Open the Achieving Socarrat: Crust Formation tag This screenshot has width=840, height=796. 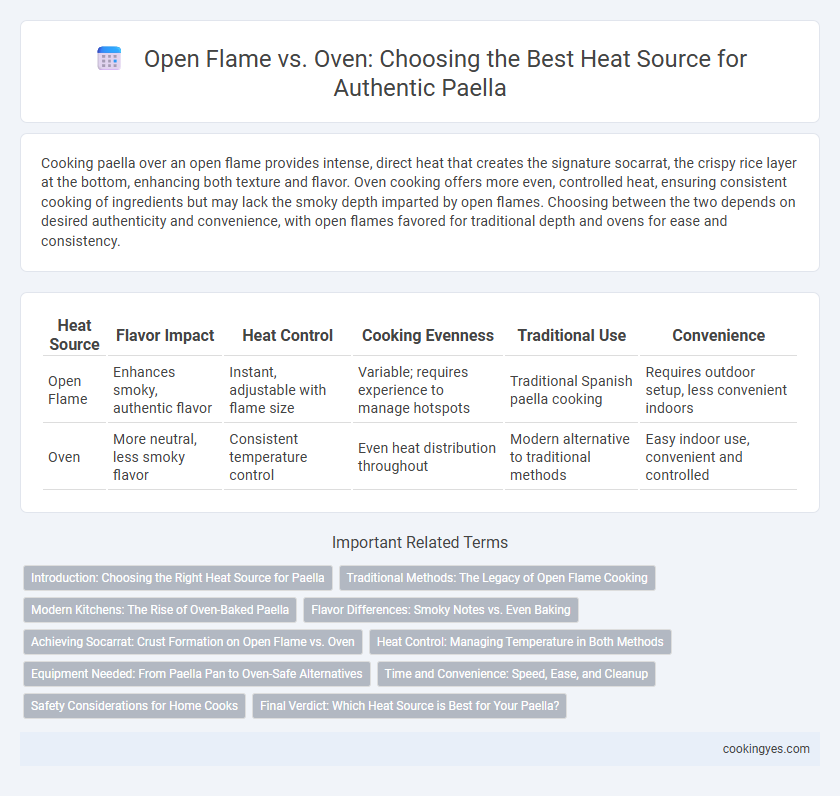(193, 642)
